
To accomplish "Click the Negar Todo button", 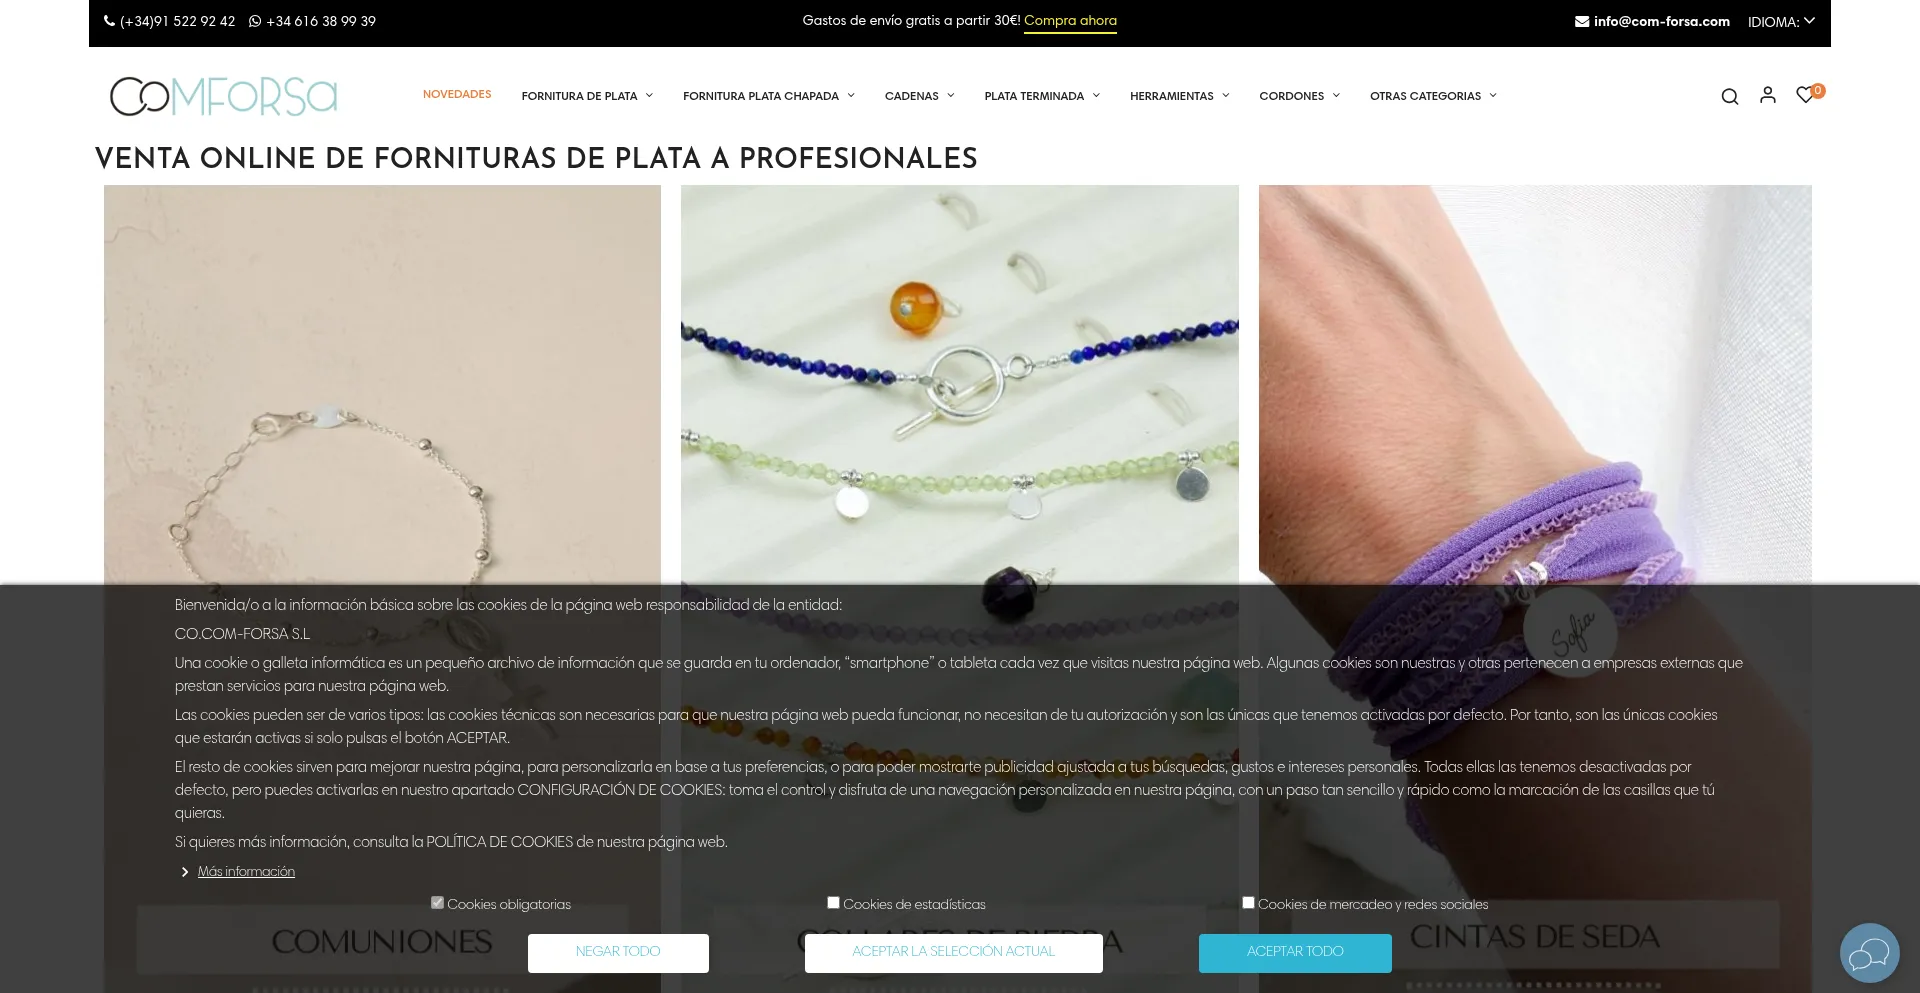I will 618,953.
